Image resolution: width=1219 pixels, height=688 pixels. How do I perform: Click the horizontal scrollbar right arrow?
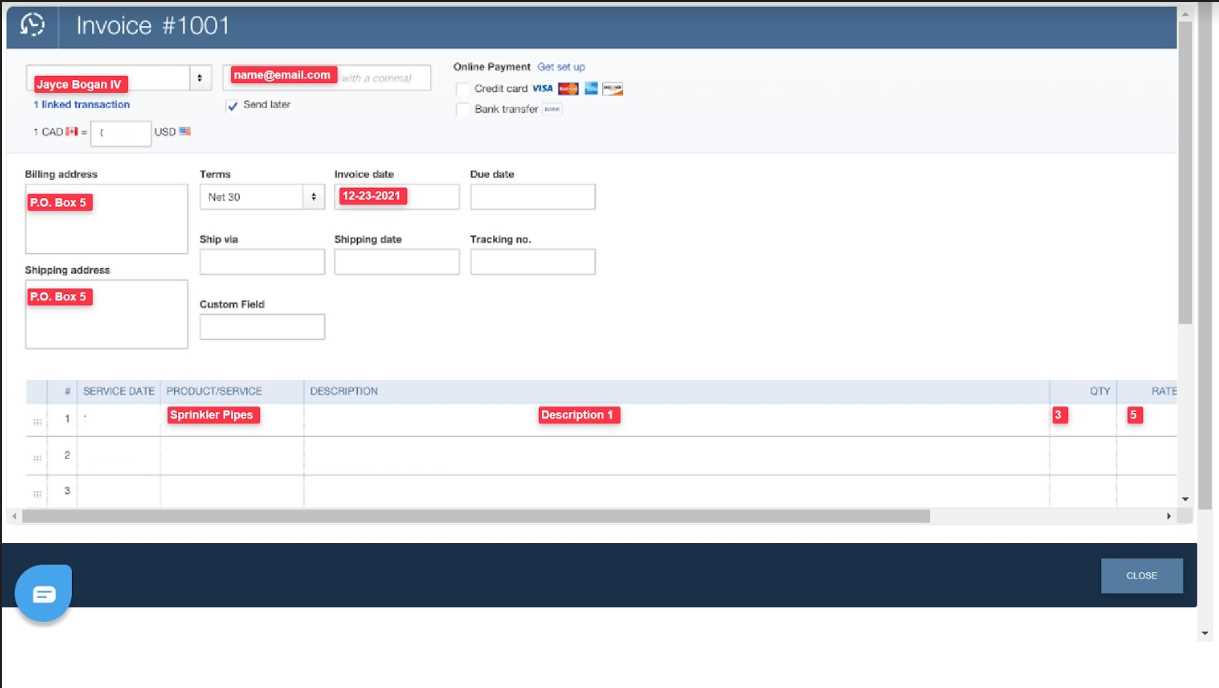click(1168, 516)
